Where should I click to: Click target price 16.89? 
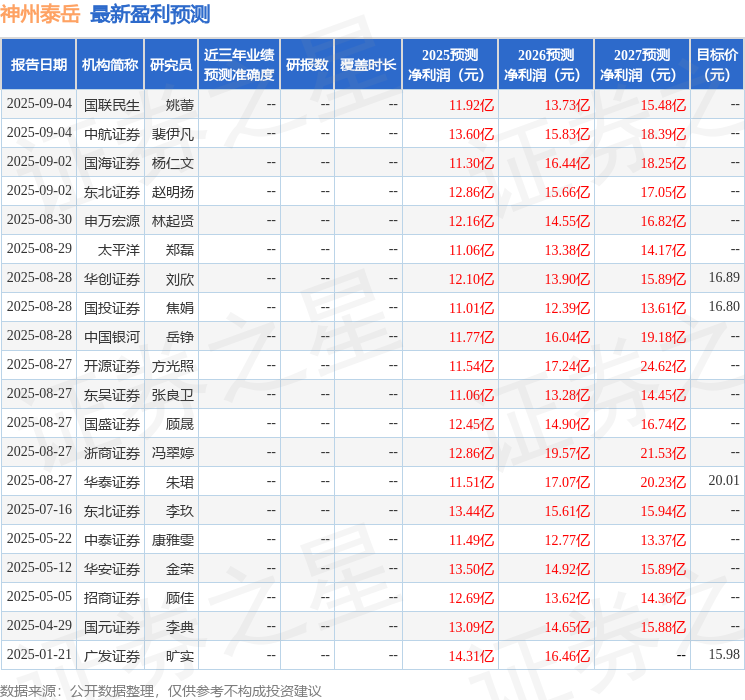(x=724, y=278)
